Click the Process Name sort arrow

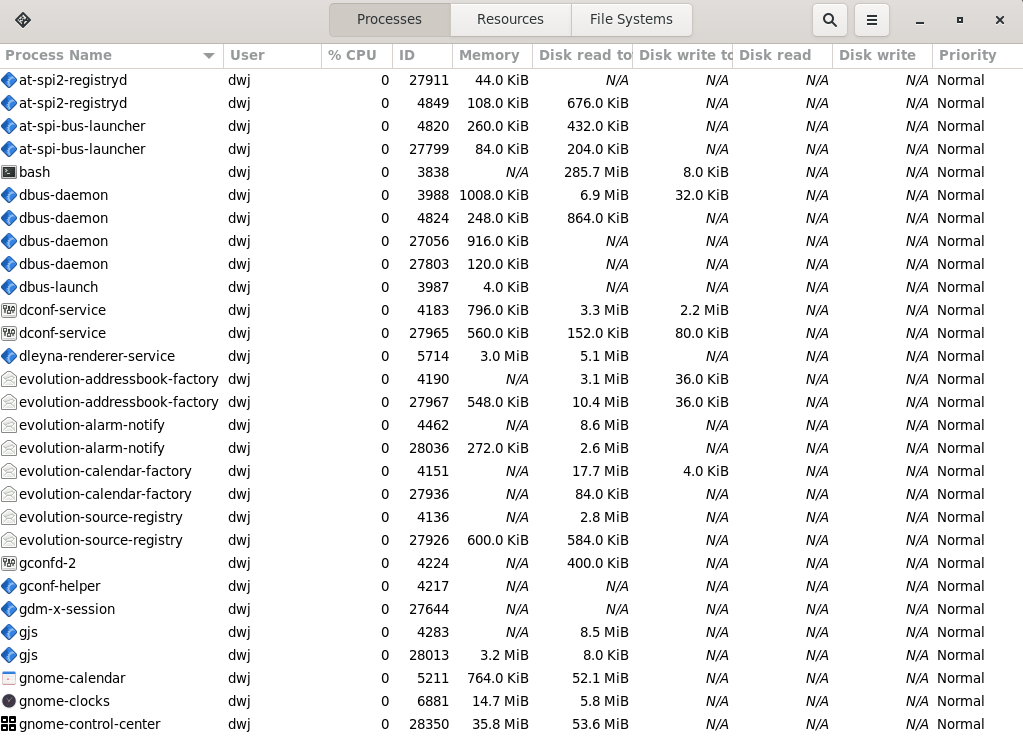(x=208, y=56)
